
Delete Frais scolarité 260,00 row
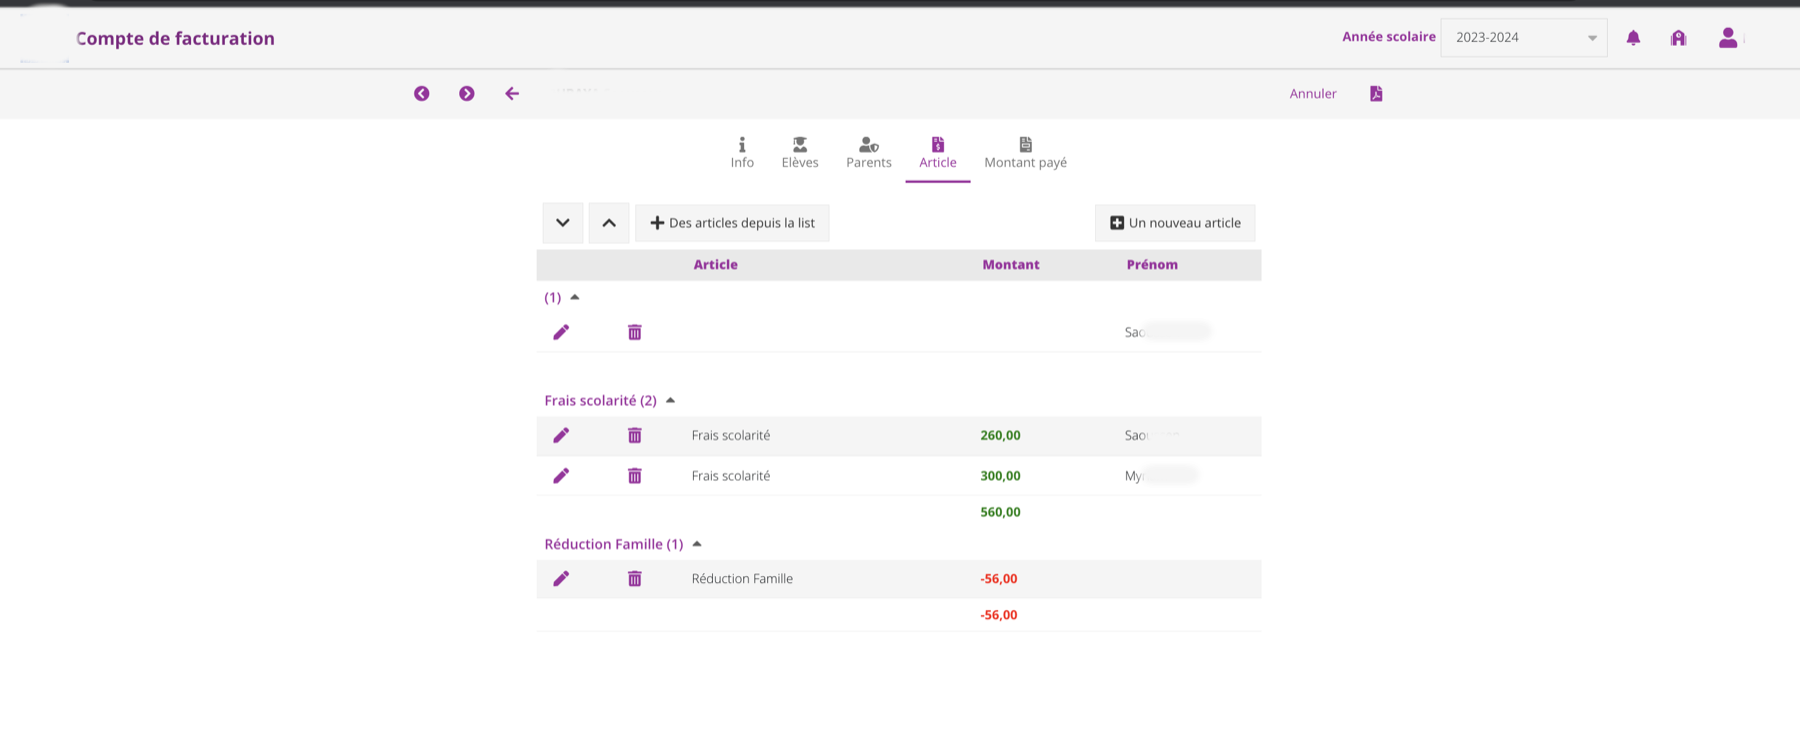pos(634,435)
